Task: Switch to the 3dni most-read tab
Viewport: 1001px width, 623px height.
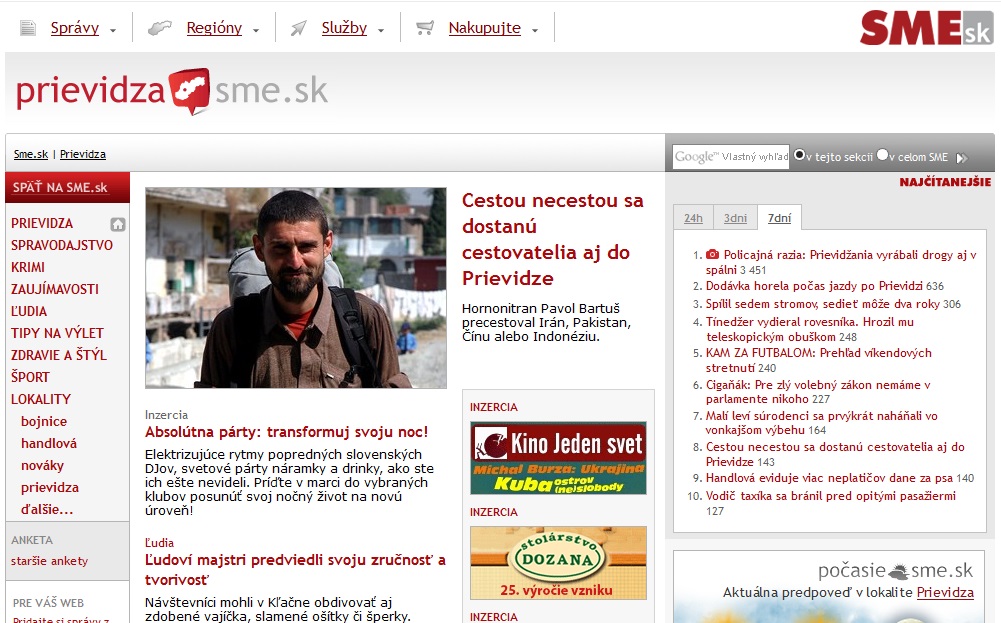Action: (x=735, y=218)
